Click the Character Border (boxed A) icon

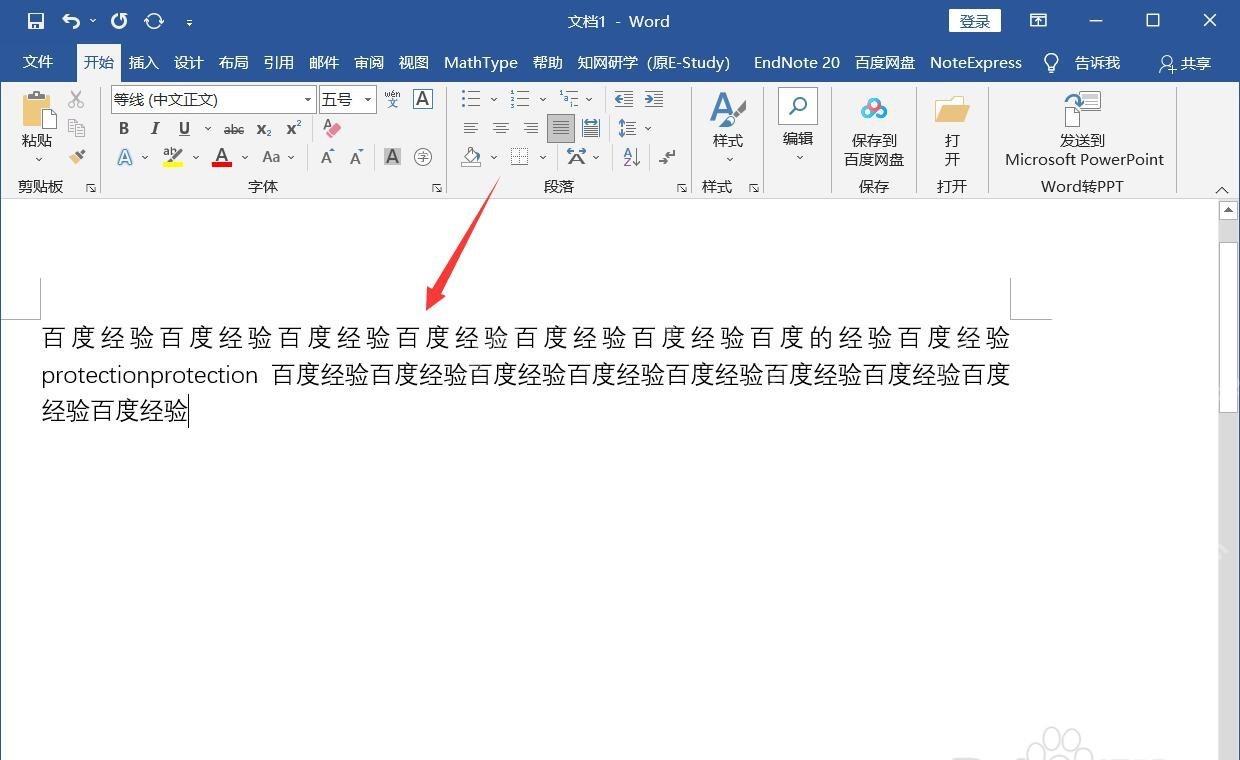pyautogui.click(x=423, y=99)
